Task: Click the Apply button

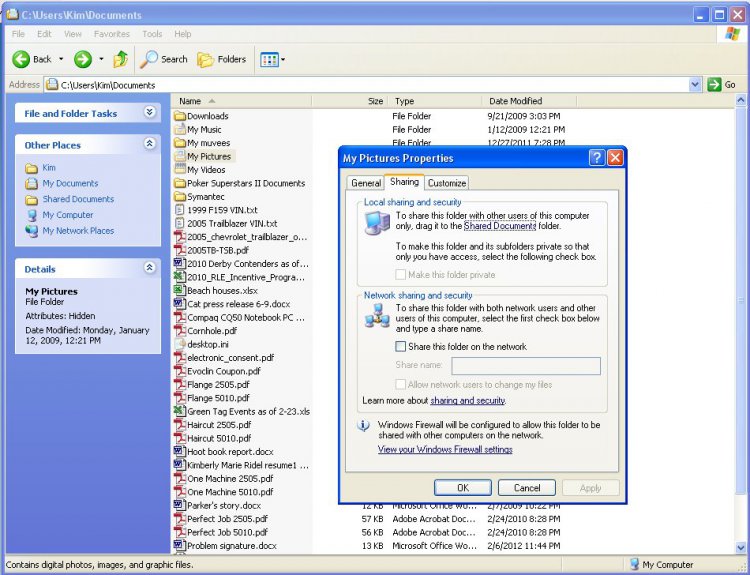Action: [x=590, y=487]
